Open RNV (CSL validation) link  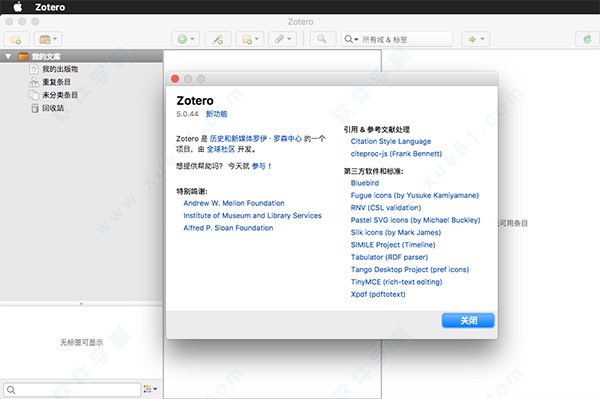pos(386,207)
